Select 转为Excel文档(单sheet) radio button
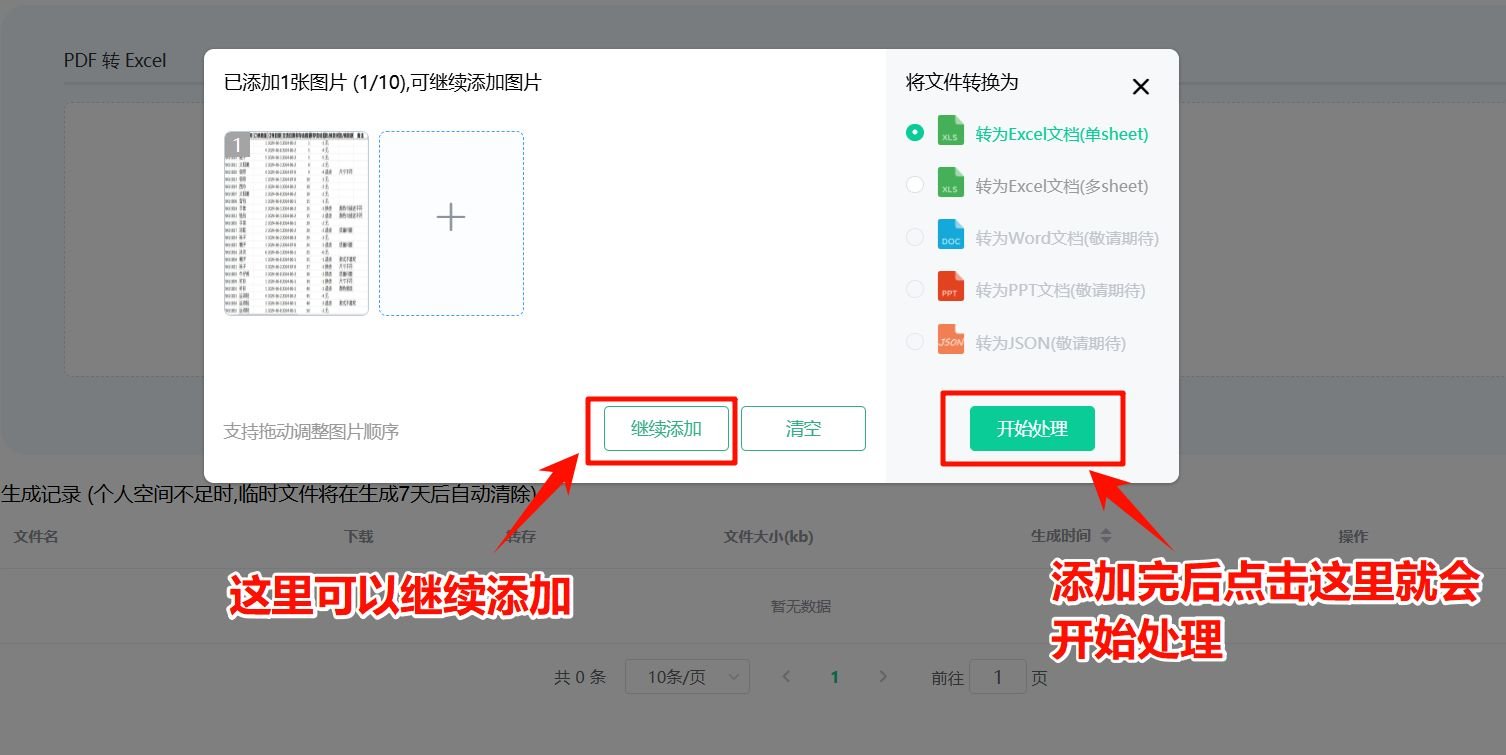The height and width of the screenshot is (755, 1506). [x=914, y=131]
